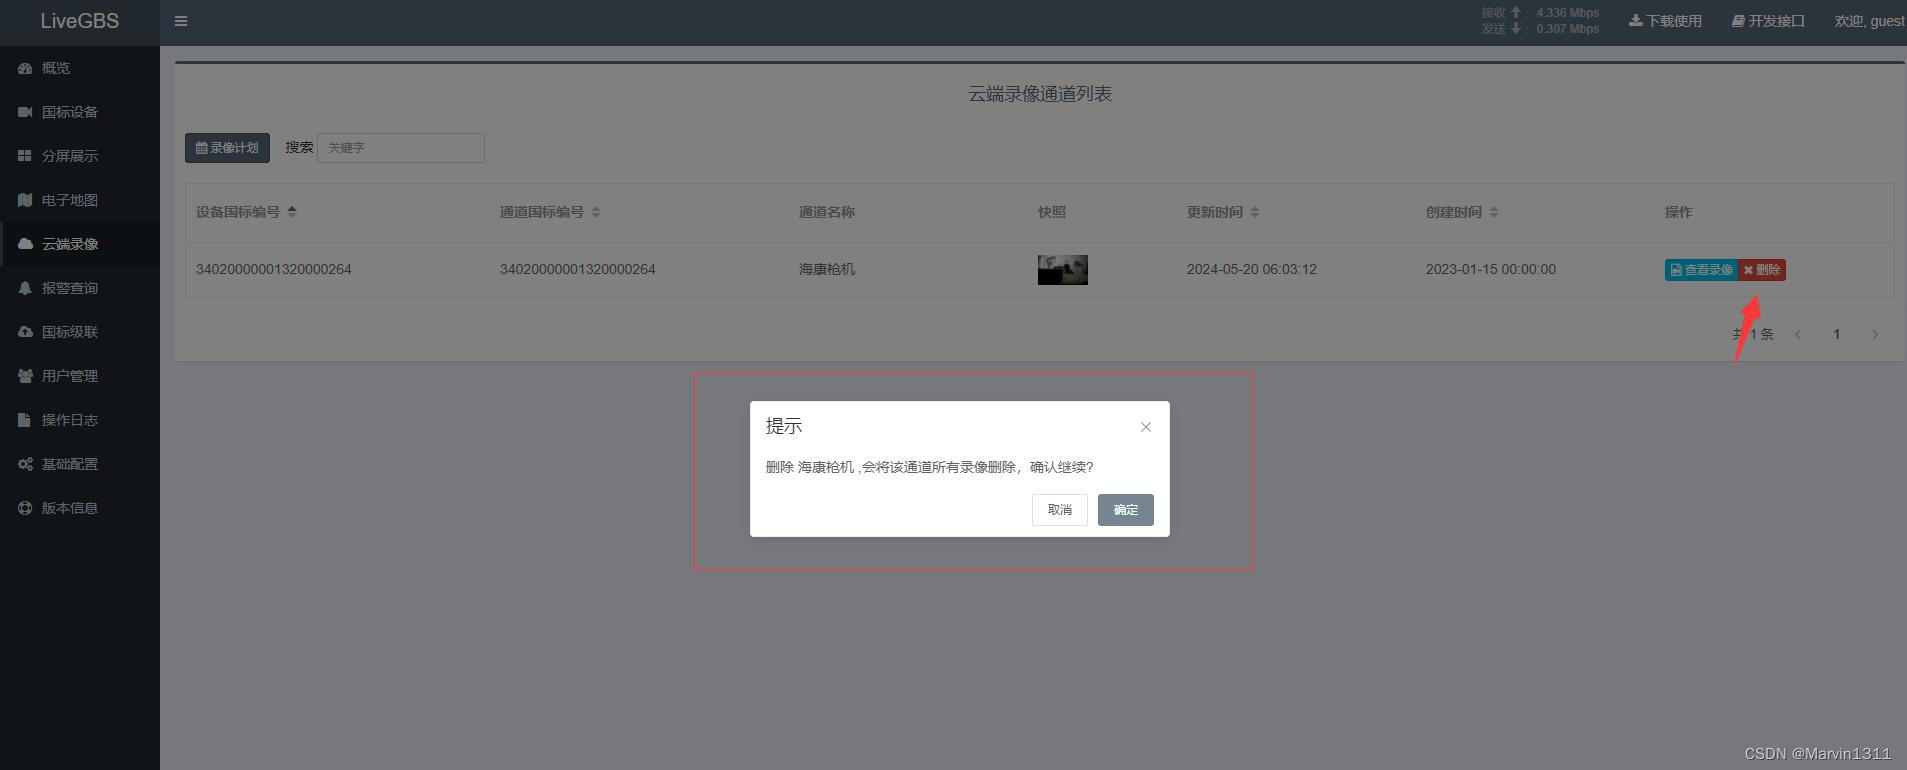Open 基础配置 in sidebar
1907x770 pixels.
(x=80, y=464)
